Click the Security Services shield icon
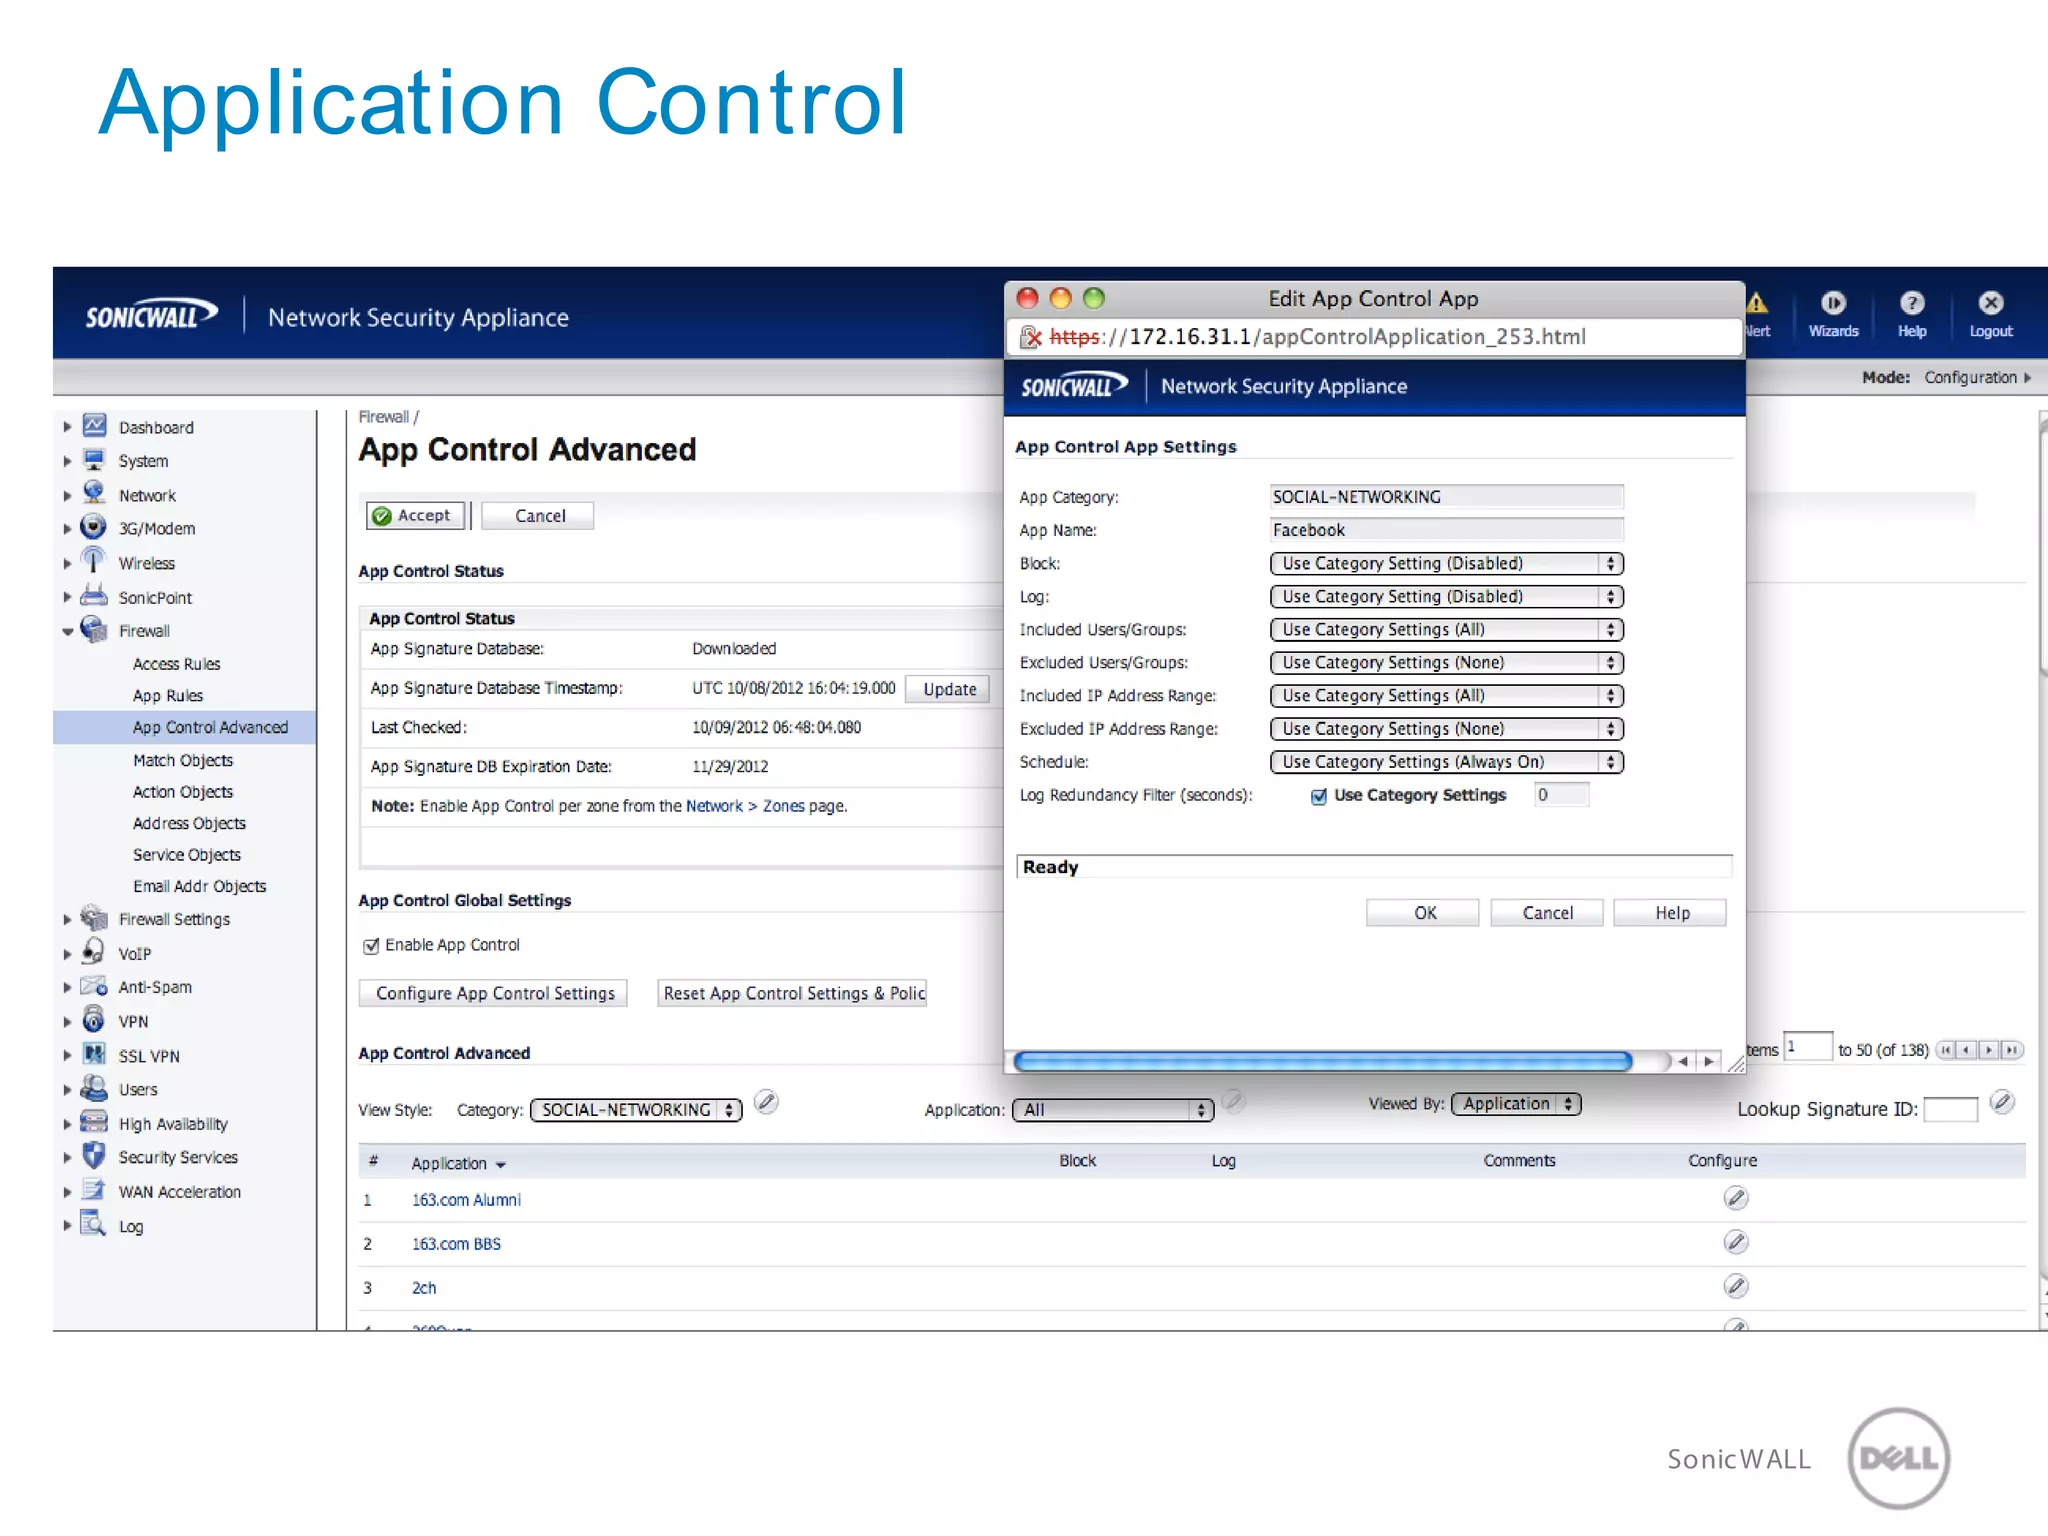This screenshot has width=2048, height=1536. (x=94, y=1156)
